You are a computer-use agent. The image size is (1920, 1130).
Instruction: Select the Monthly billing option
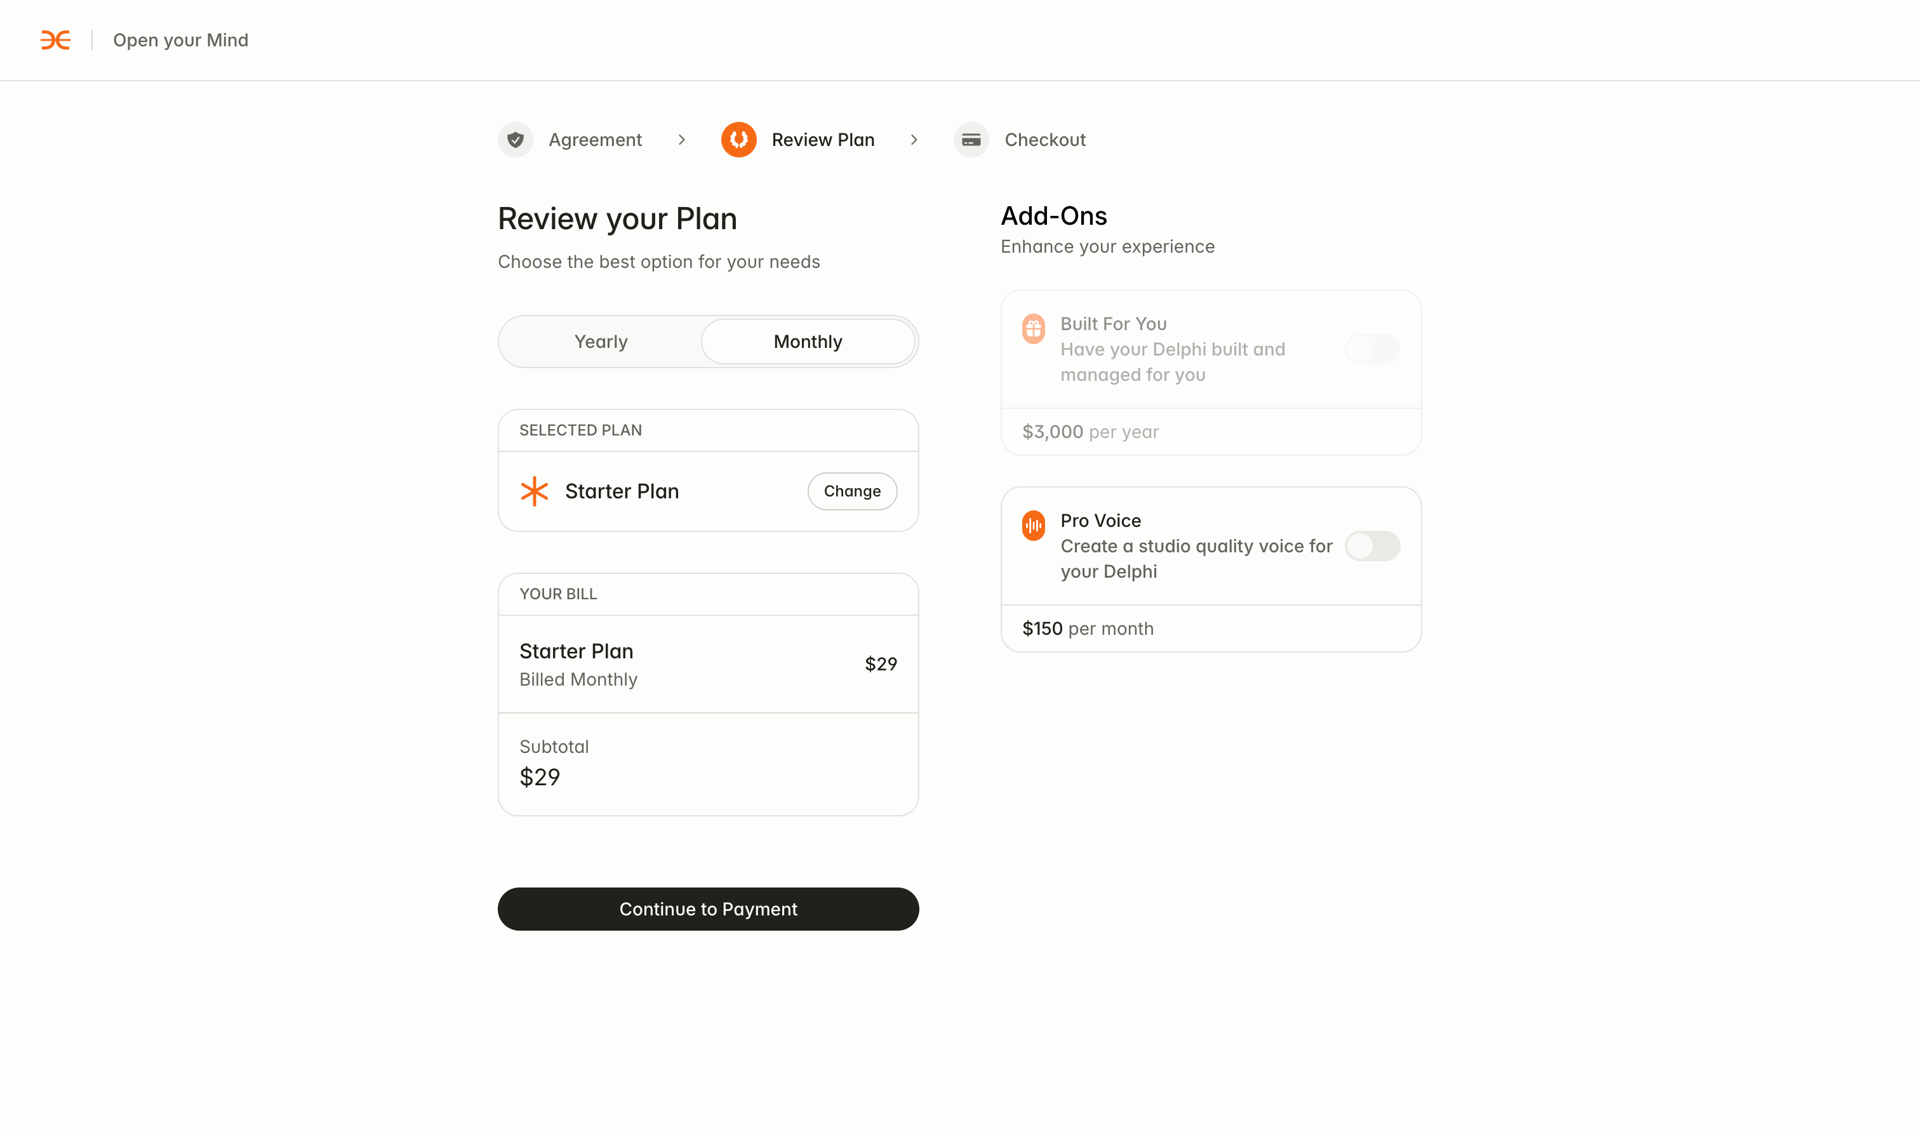point(807,341)
